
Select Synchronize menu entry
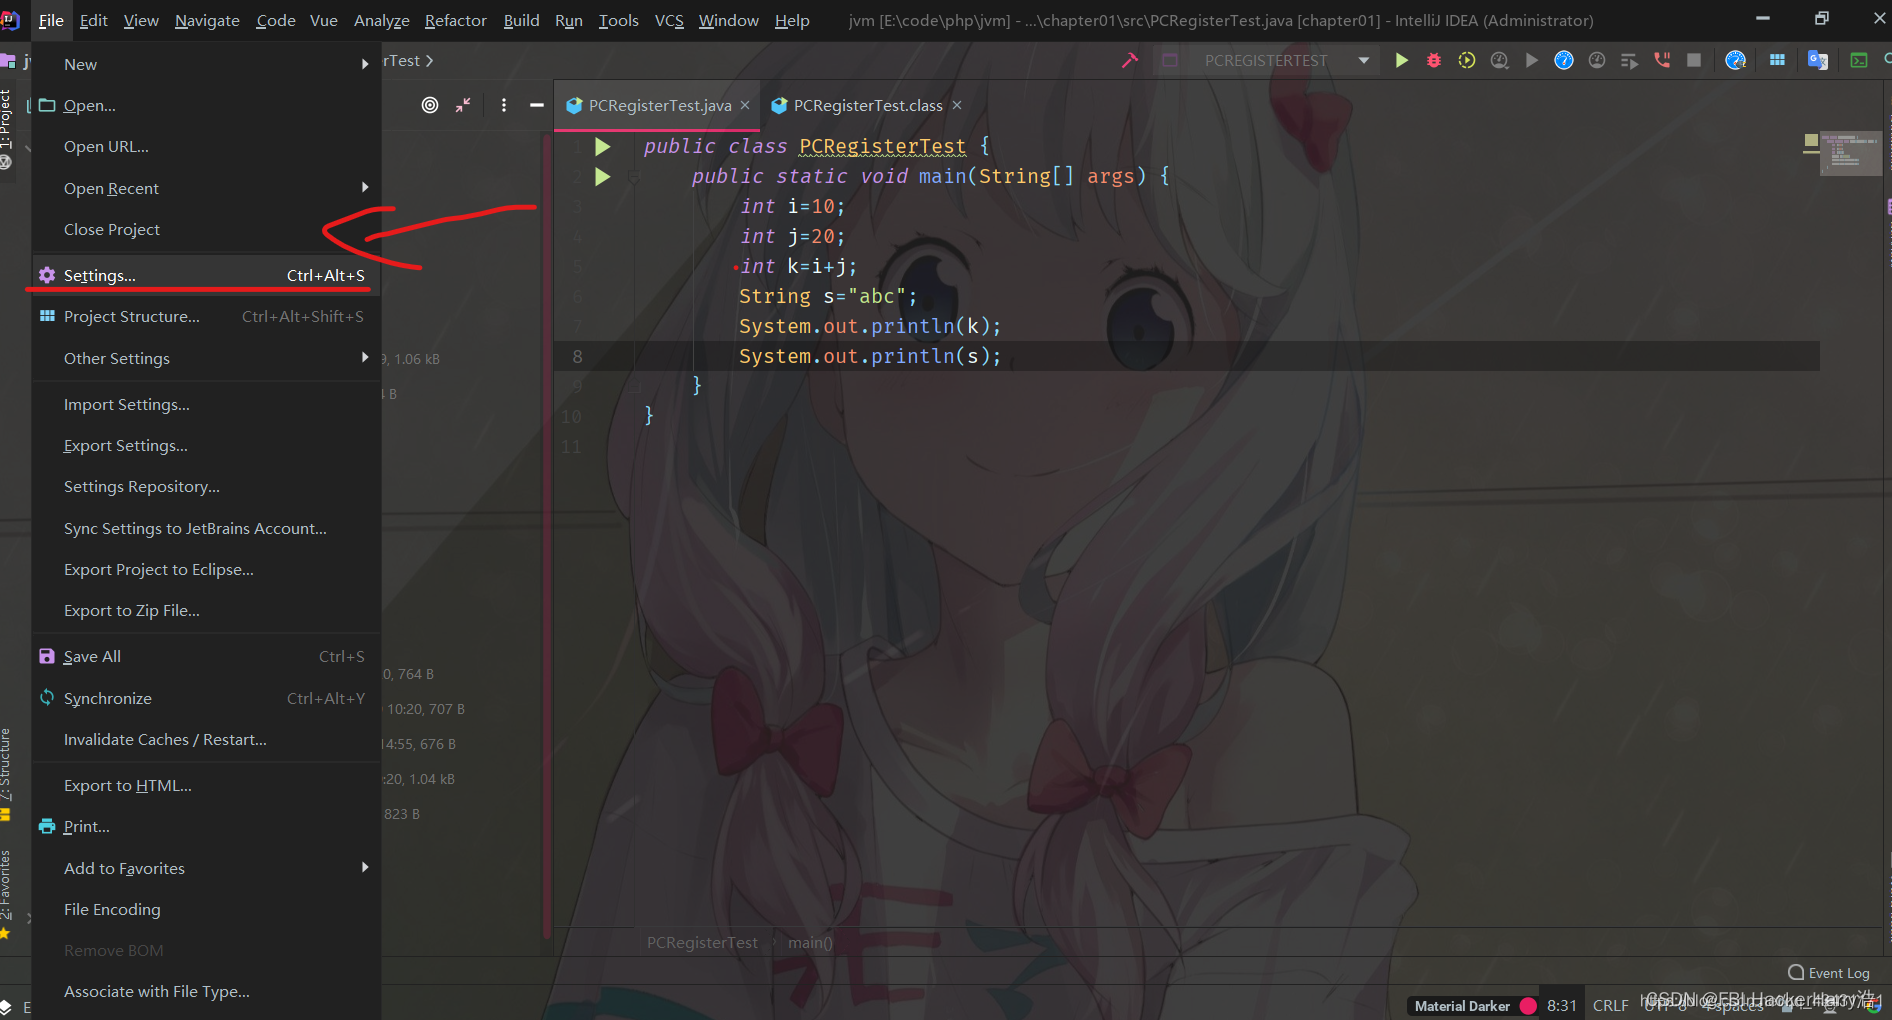point(206,698)
